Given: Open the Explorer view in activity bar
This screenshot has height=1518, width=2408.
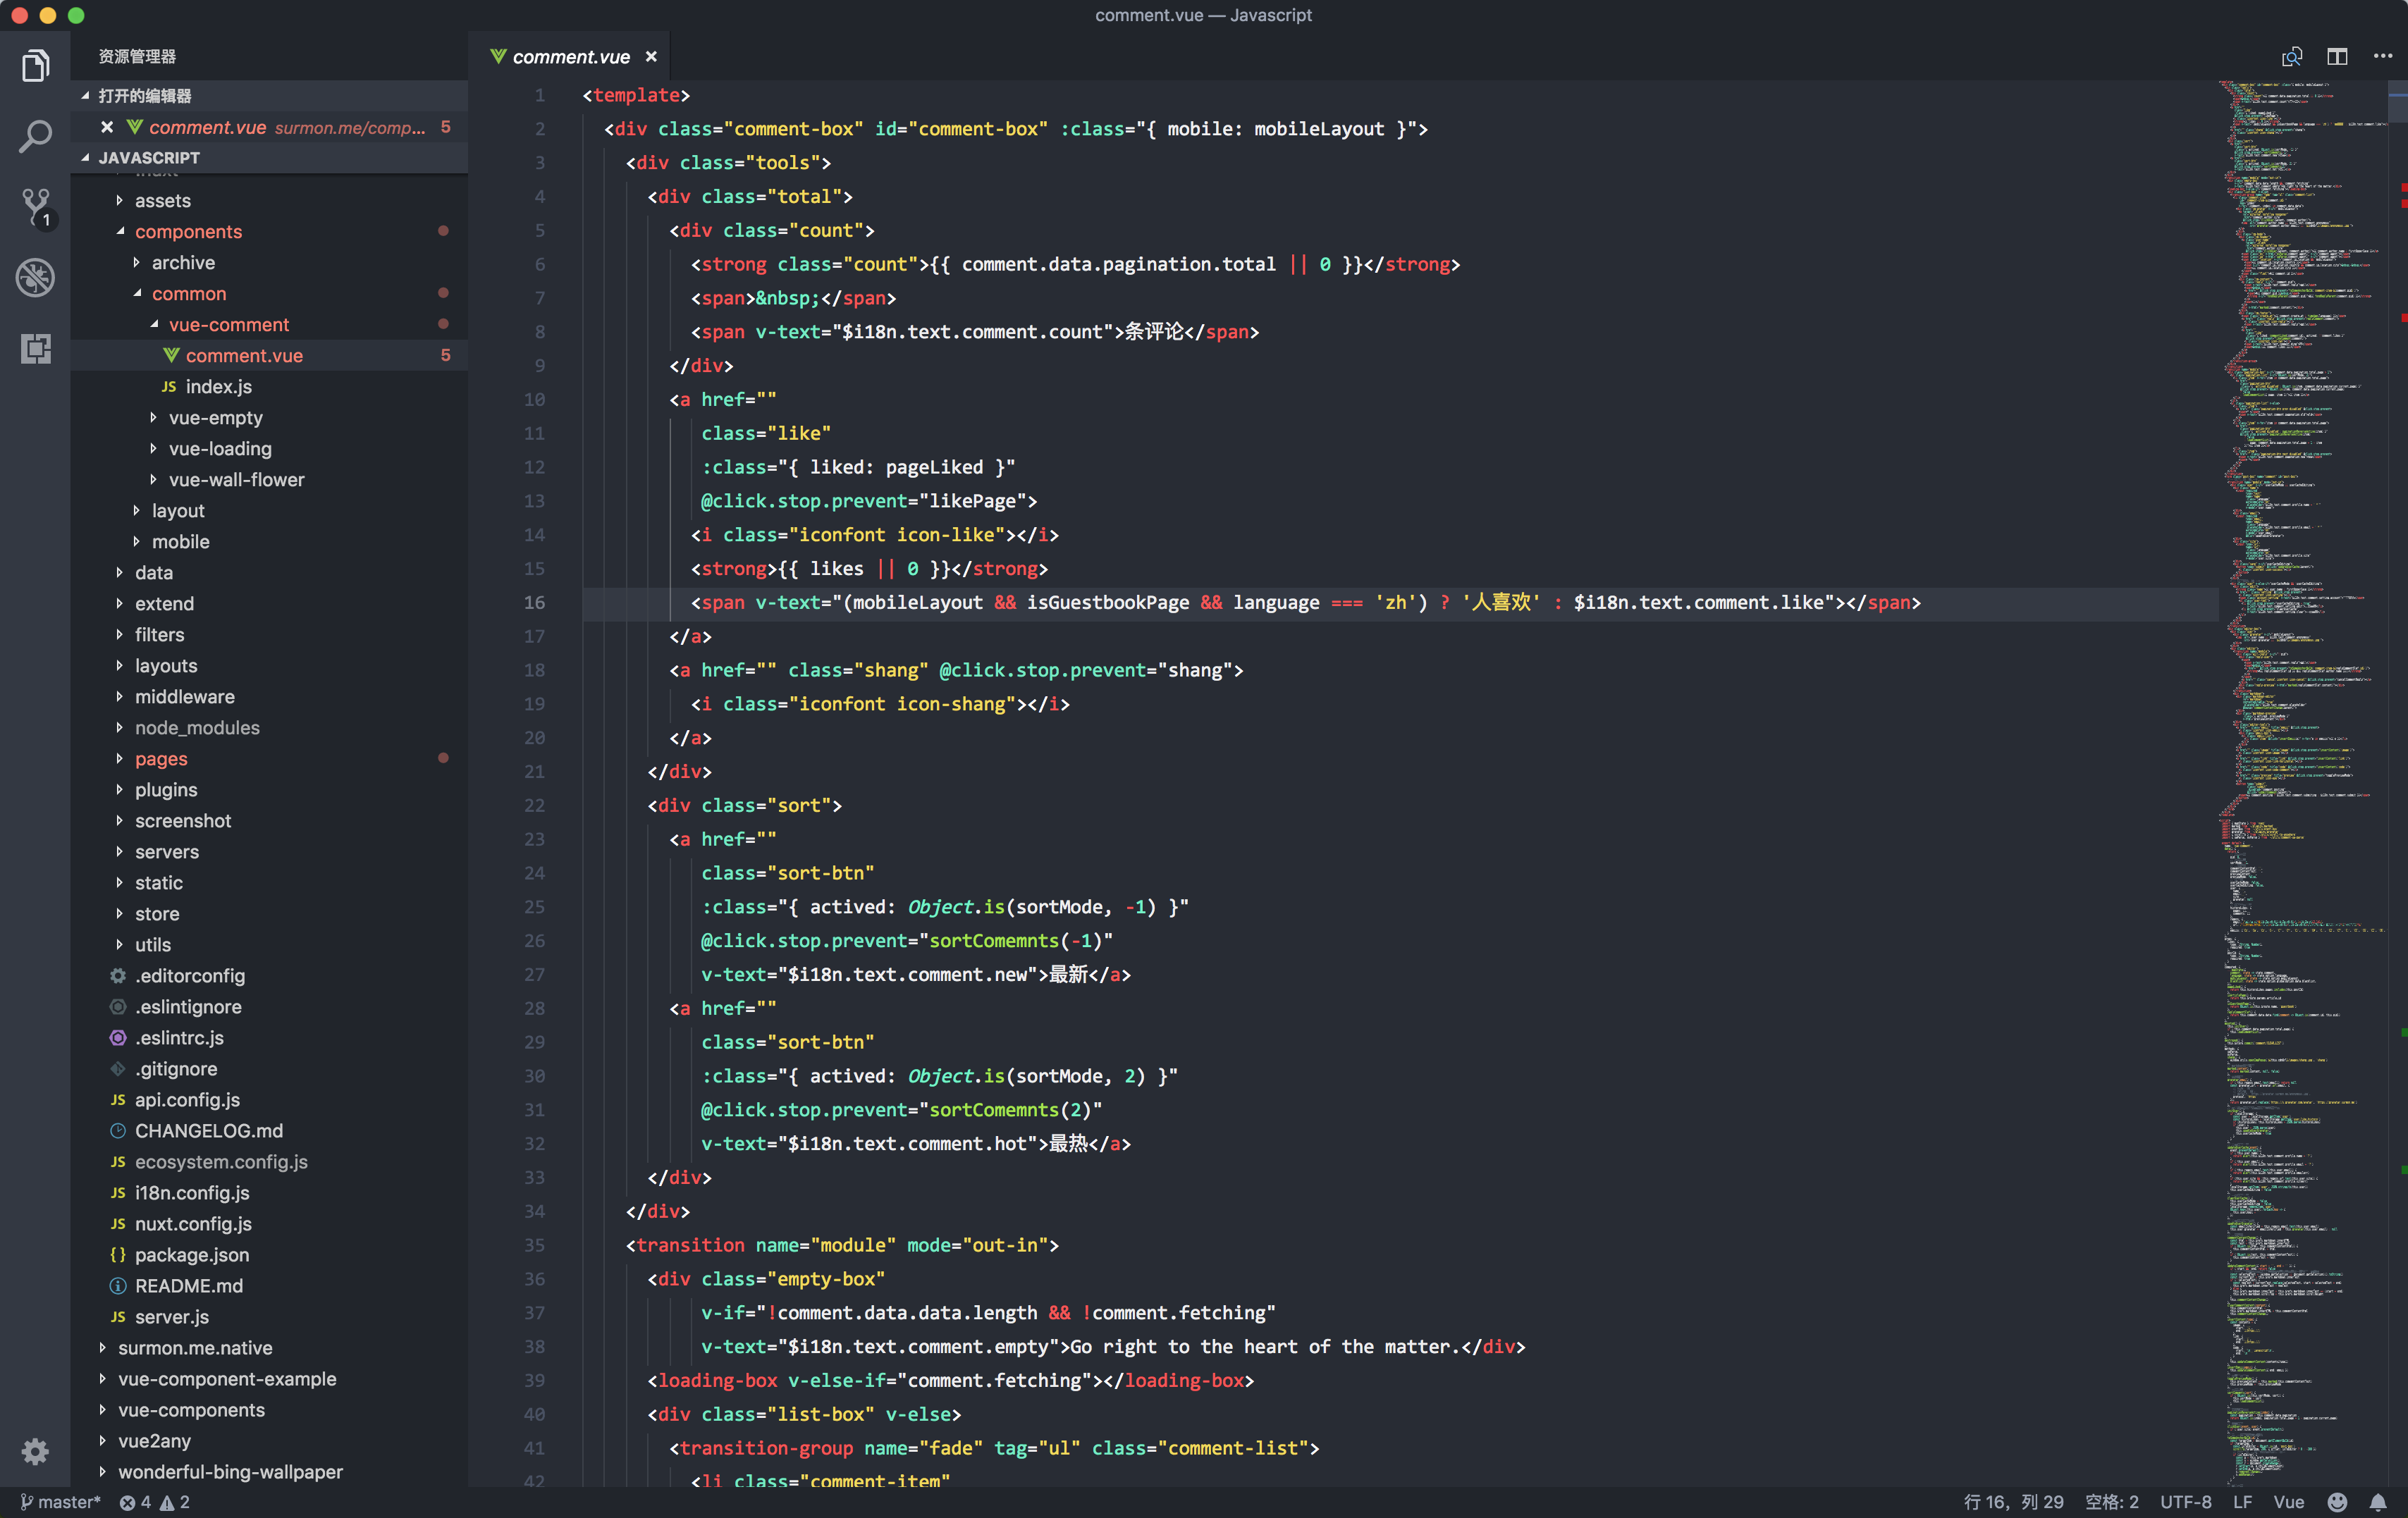Looking at the screenshot, I should tap(35, 66).
